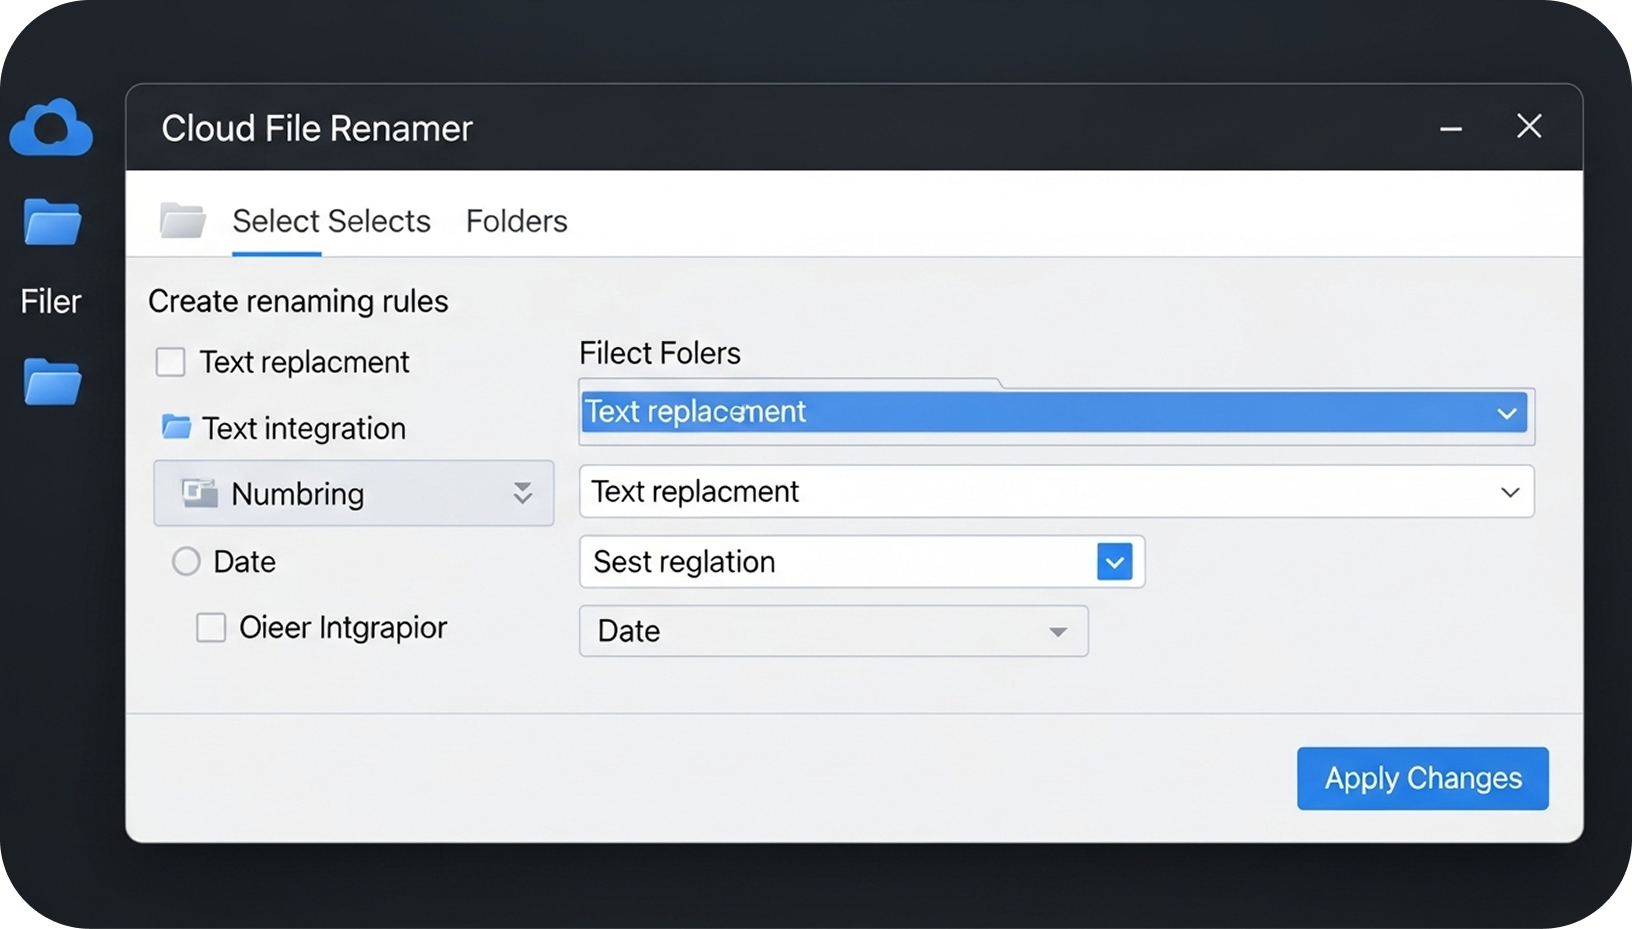The width and height of the screenshot is (1632, 929).
Task: Minimize the Cloud File Renamer window
Action: (x=1450, y=128)
